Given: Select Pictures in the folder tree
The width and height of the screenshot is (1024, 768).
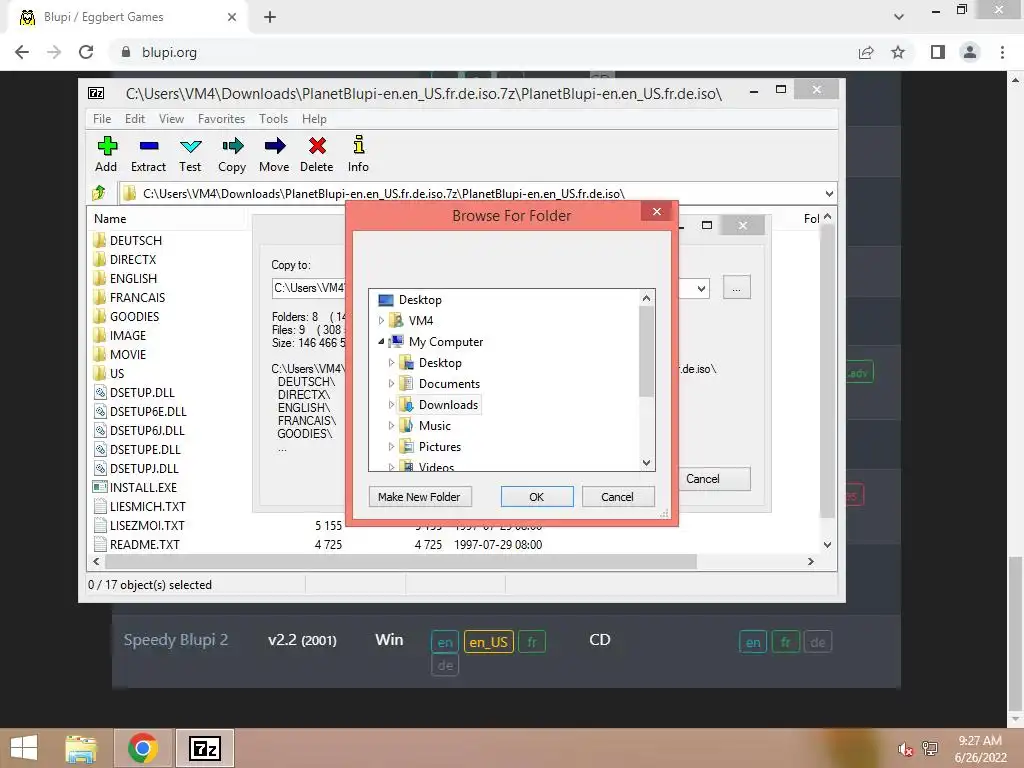Looking at the screenshot, I should click(x=440, y=447).
